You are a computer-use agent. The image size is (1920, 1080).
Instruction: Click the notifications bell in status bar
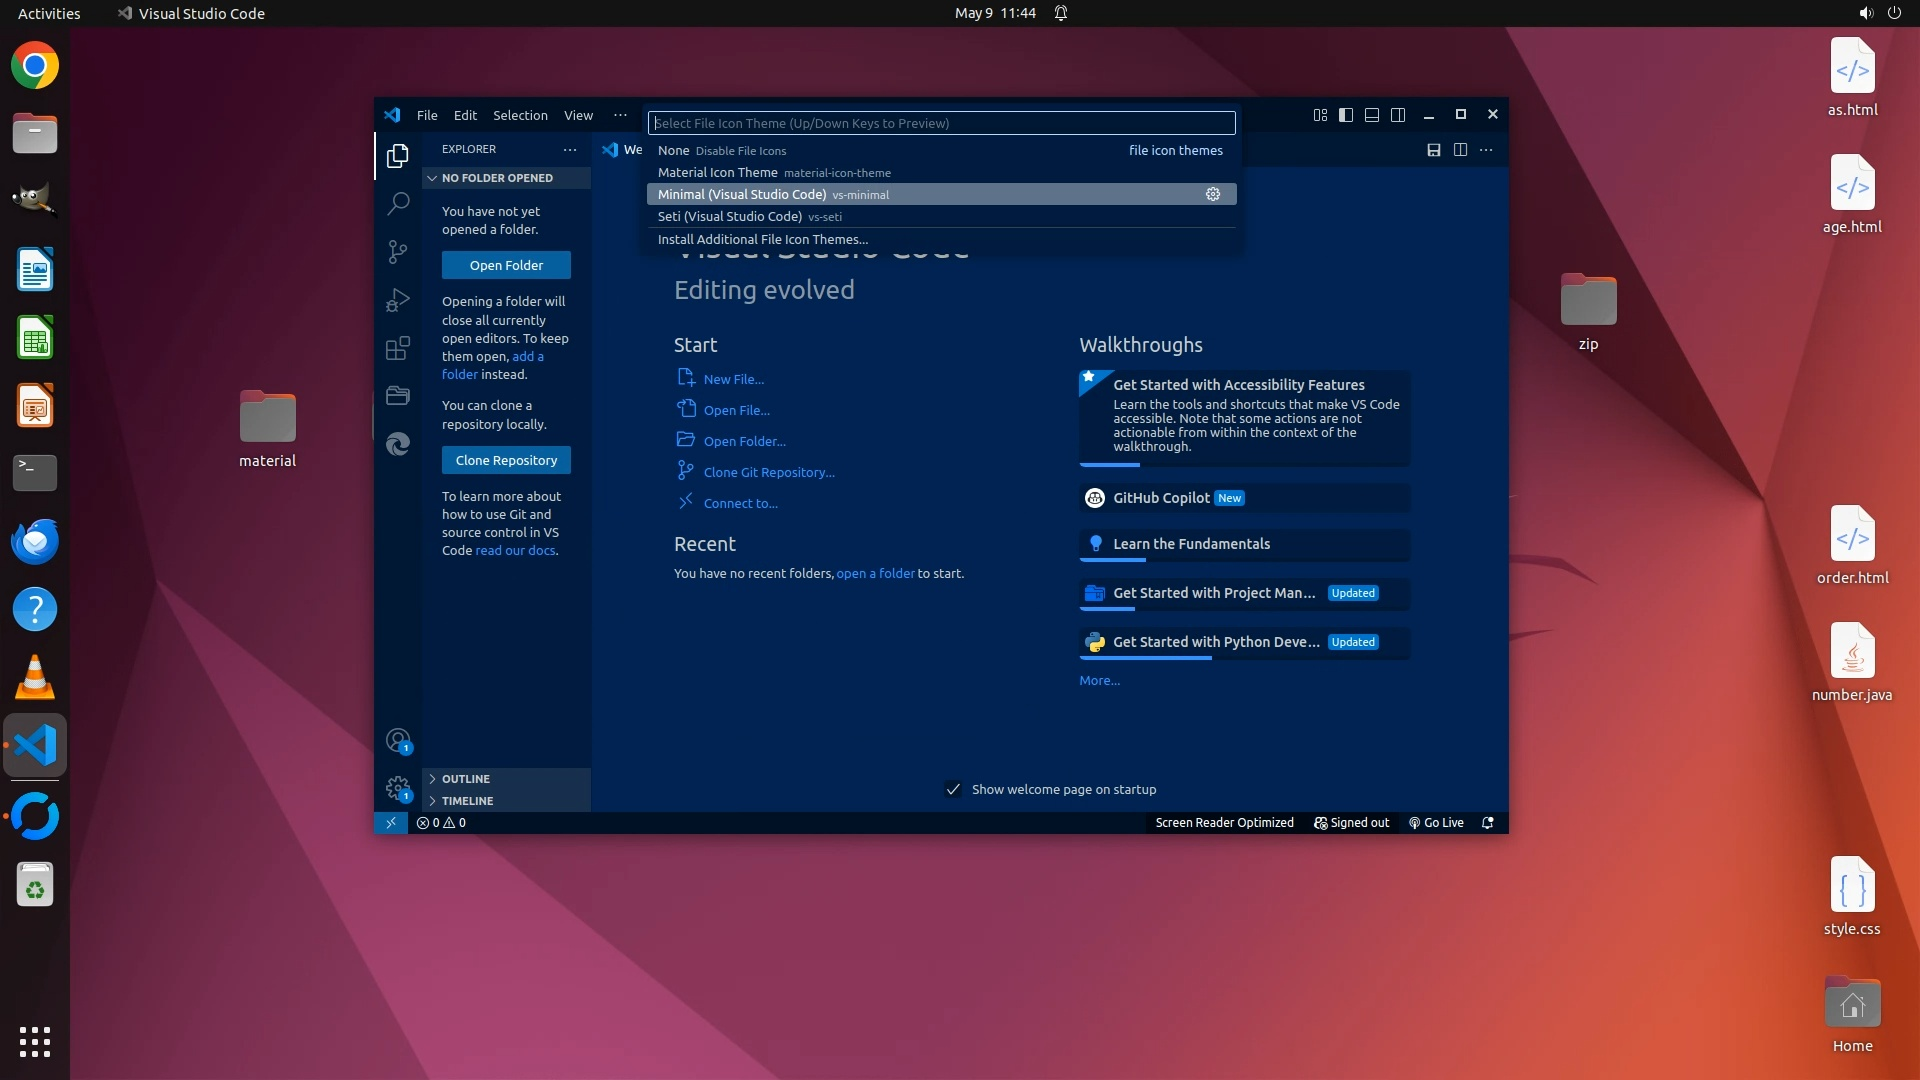pyautogui.click(x=1487, y=823)
